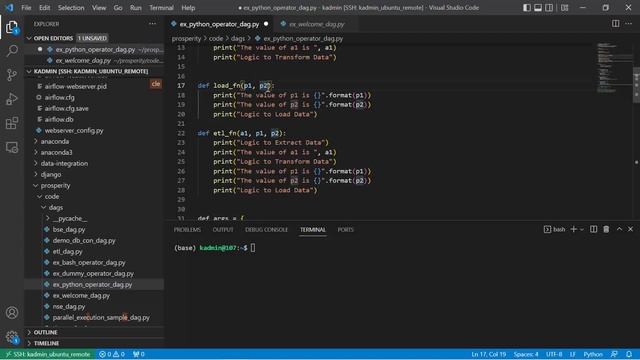
Task: Change LF end of line sequence
Action: pos(573,354)
